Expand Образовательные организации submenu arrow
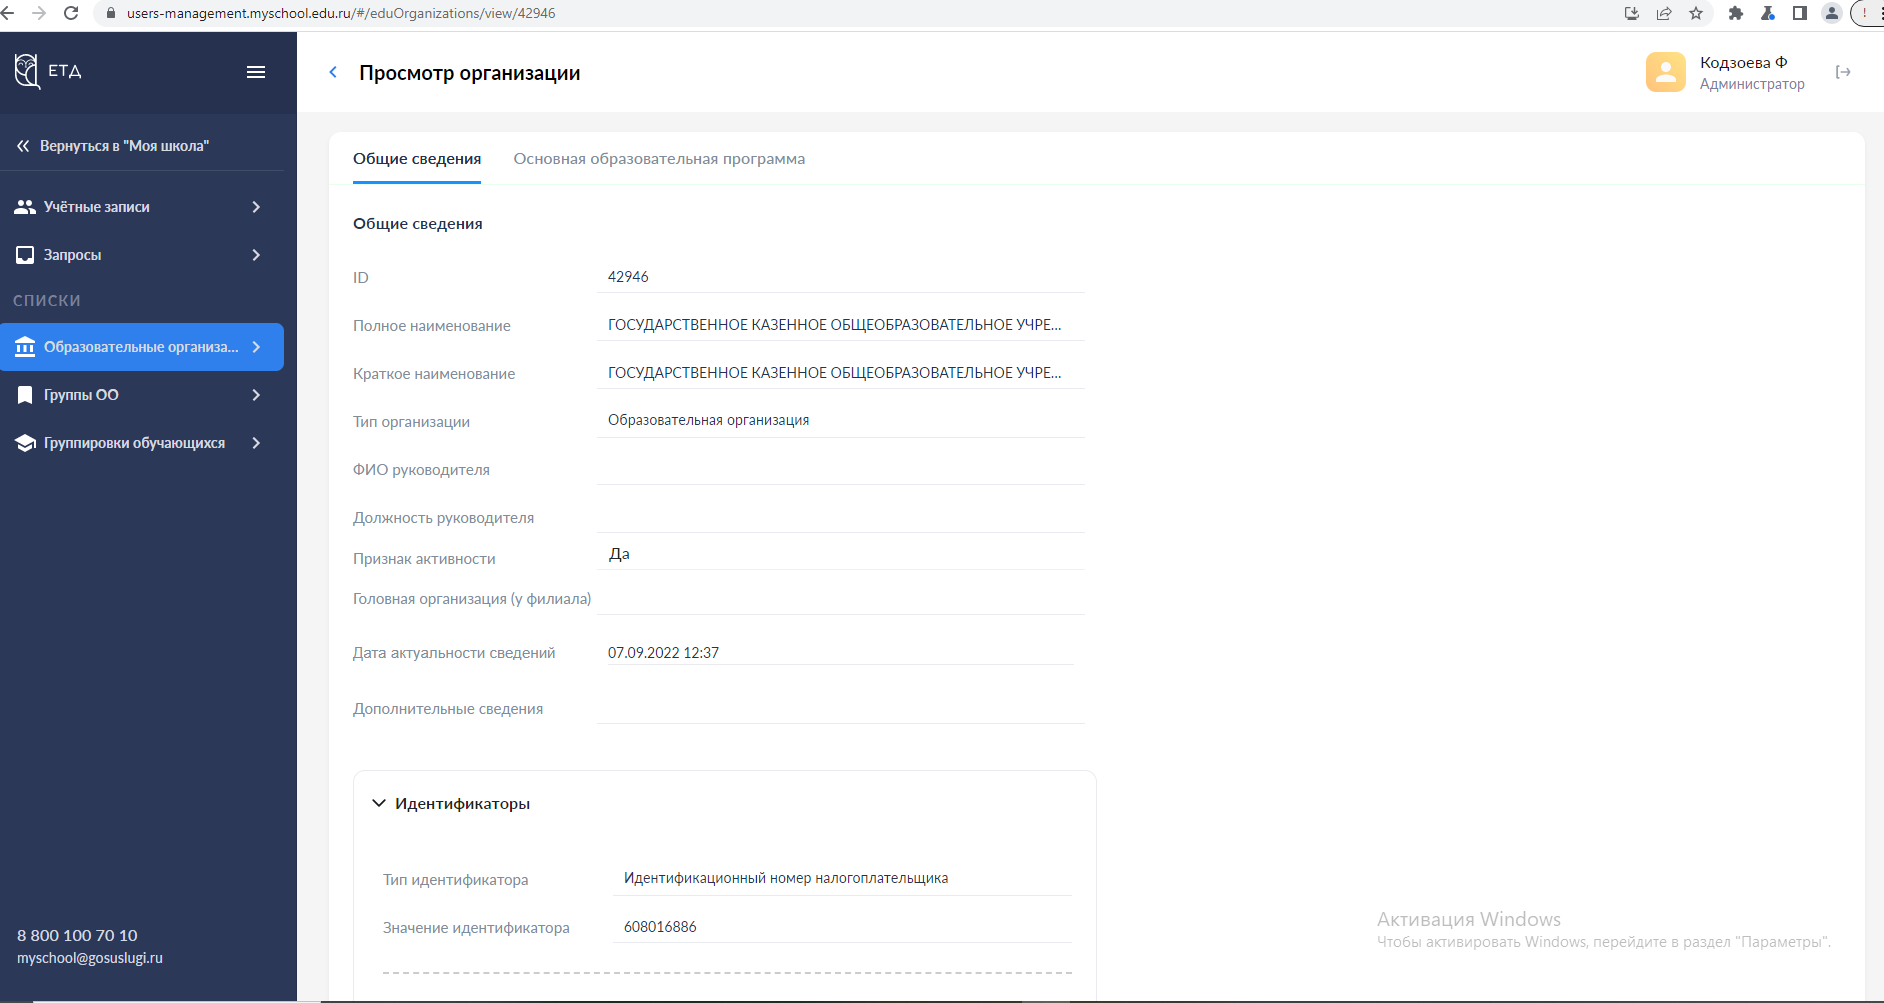 pos(256,347)
